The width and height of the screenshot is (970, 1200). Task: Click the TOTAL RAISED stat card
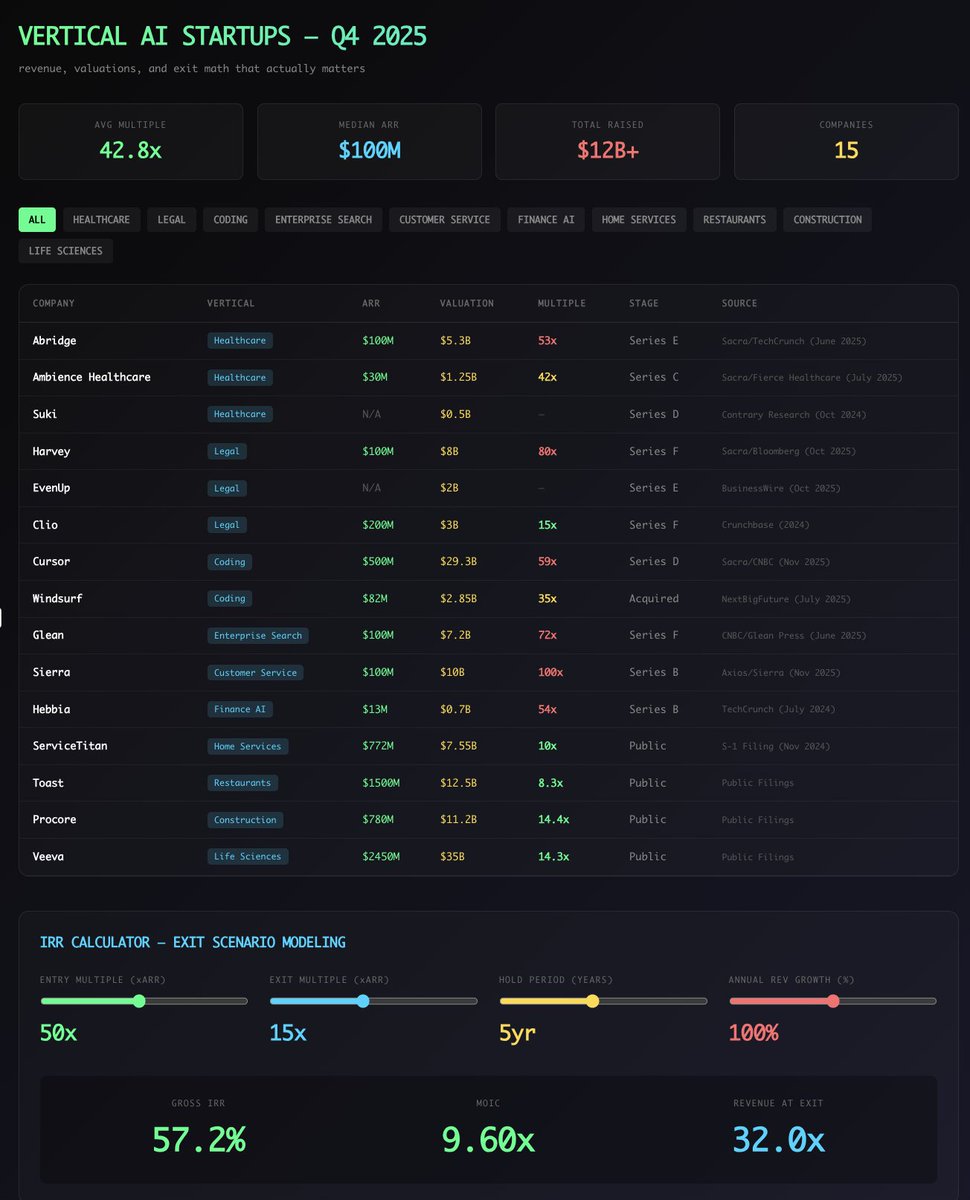coord(608,141)
